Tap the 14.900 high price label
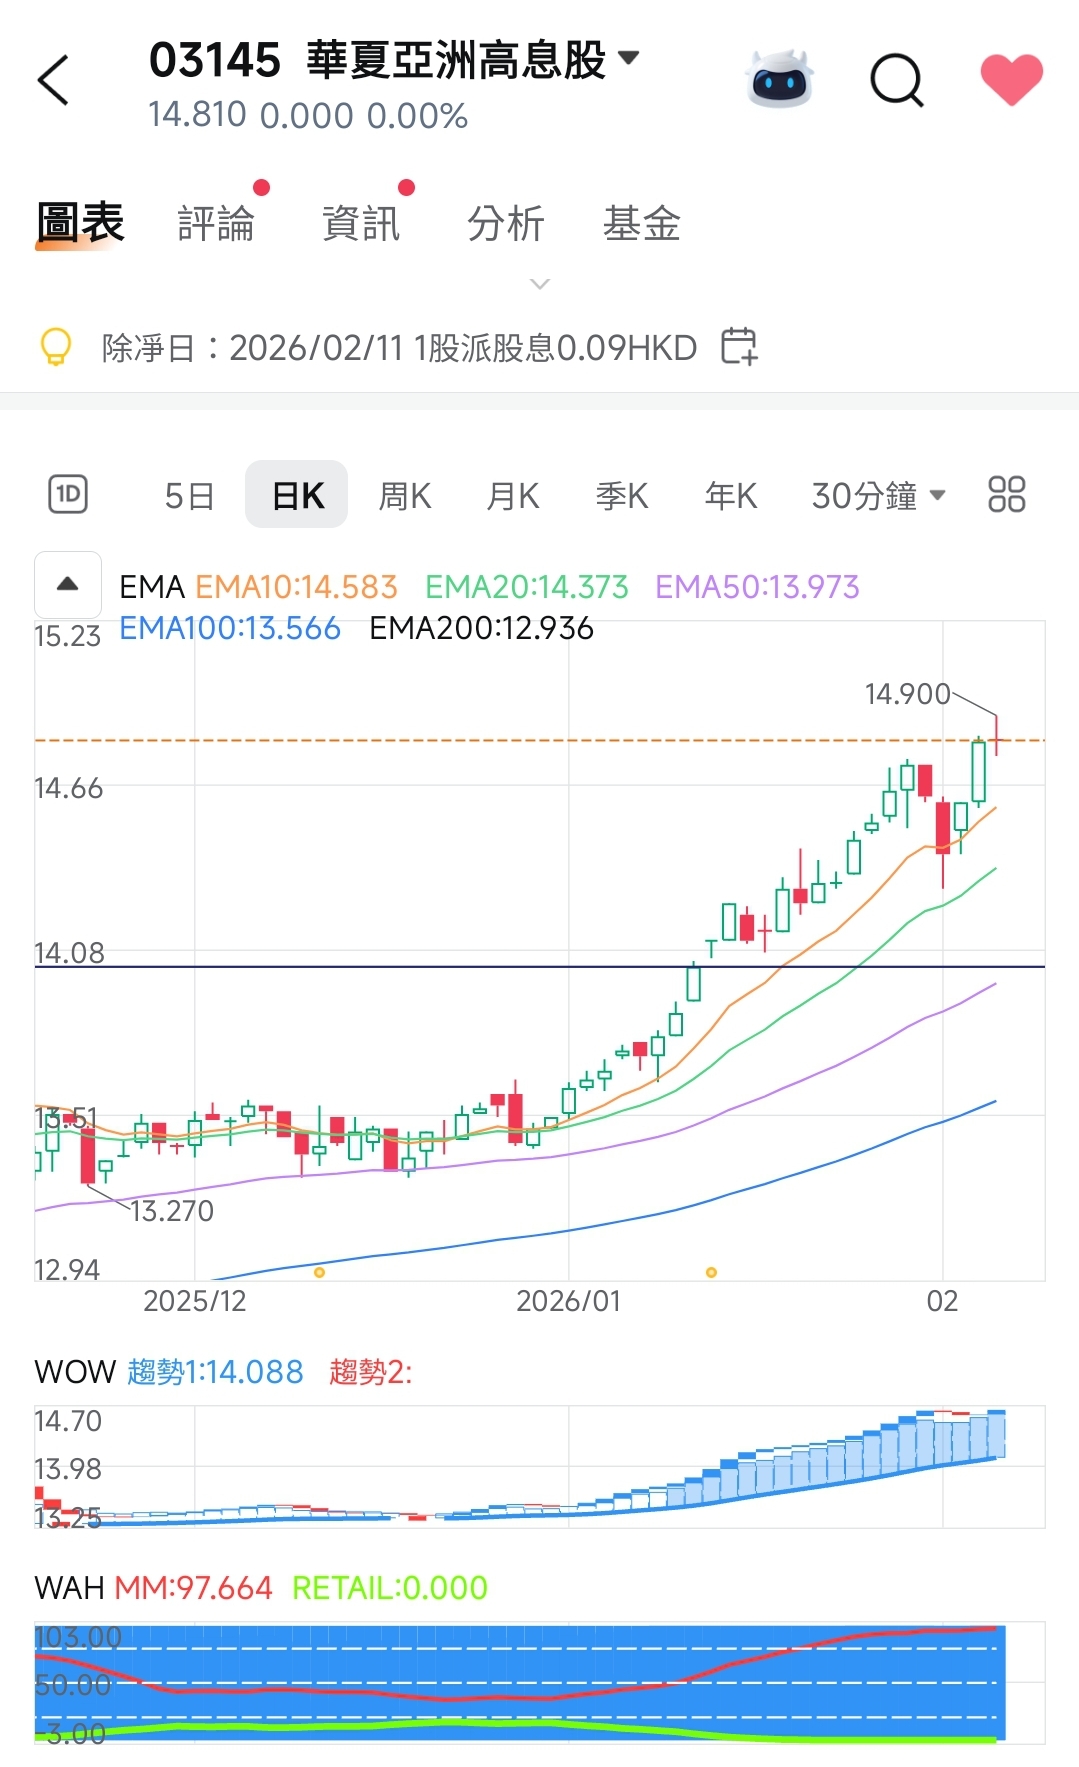The height and width of the screenshot is (1767, 1079). click(907, 694)
